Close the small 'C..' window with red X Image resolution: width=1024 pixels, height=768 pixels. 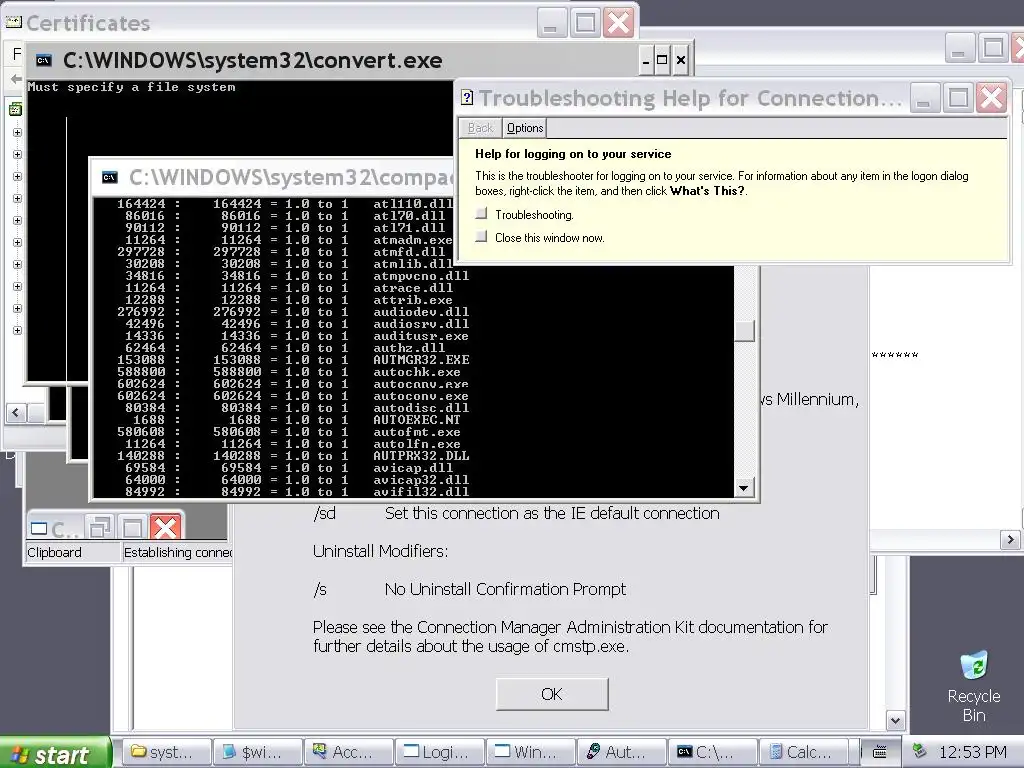(x=165, y=527)
